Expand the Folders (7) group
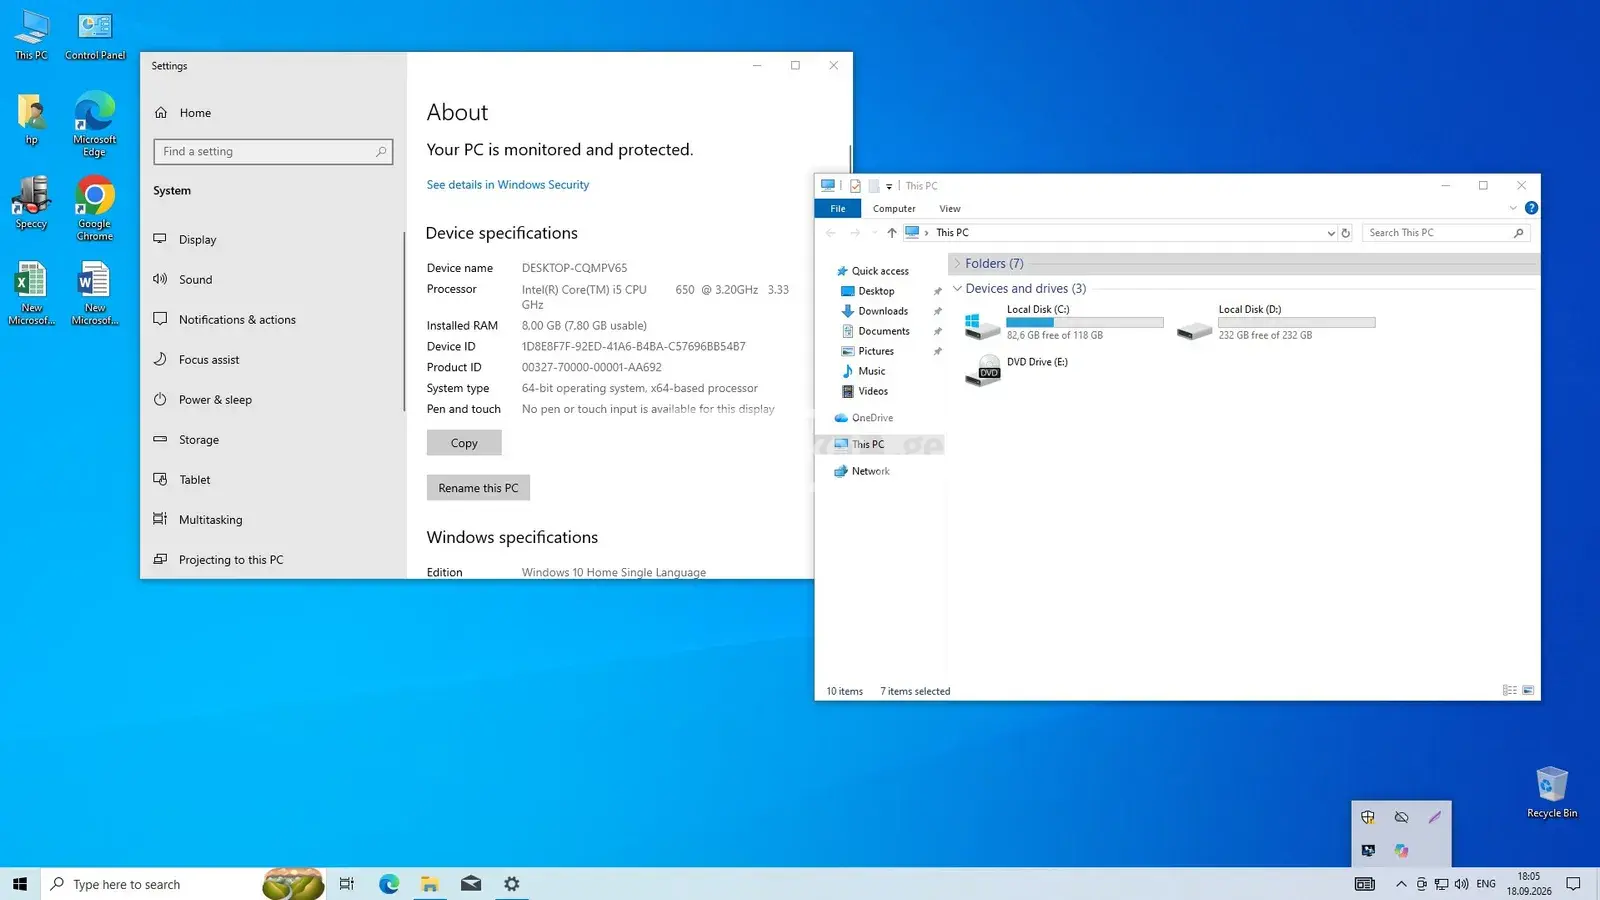Viewport: 1600px width, 900px height. pos(957,264)
